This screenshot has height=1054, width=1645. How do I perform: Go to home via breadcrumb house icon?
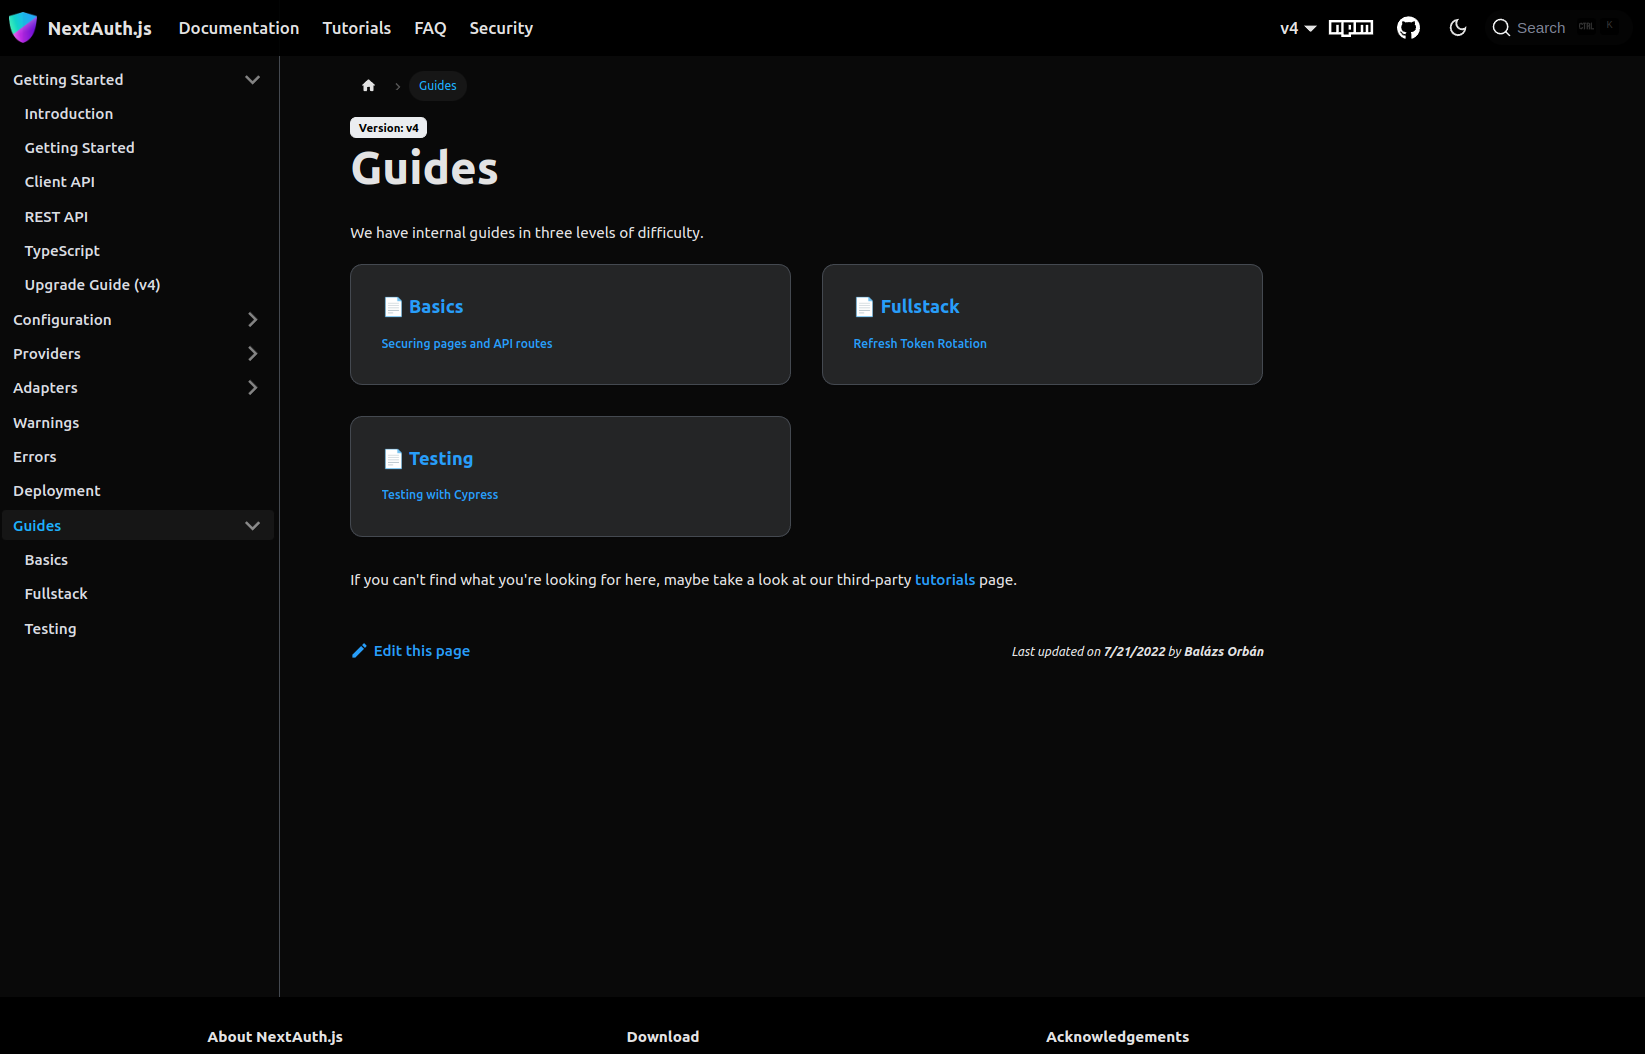[x=368, y=86]
